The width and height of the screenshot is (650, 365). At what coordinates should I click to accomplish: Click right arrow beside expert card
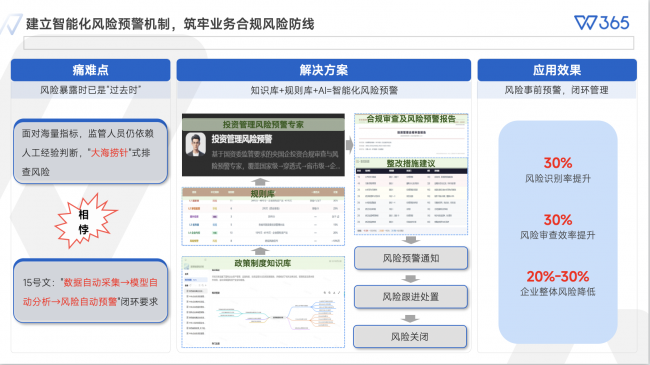coord(349,144)
